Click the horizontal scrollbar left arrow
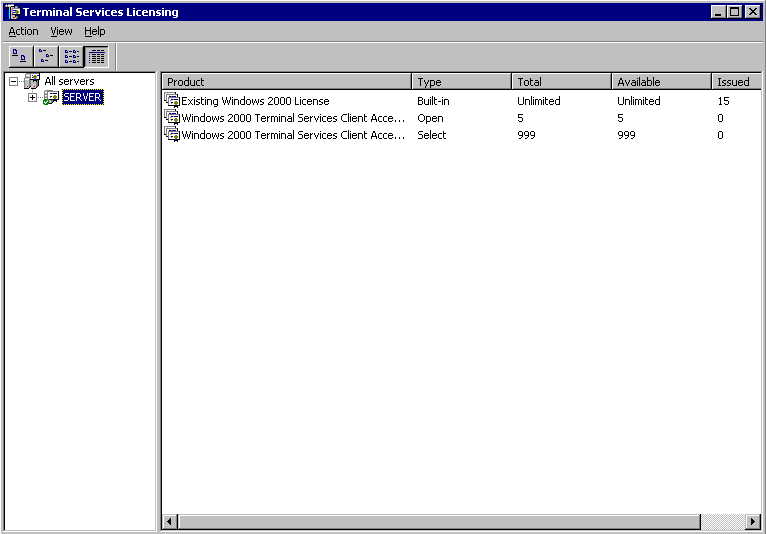The height and width of the screenshot is (534, 766). tap(169, 522)
